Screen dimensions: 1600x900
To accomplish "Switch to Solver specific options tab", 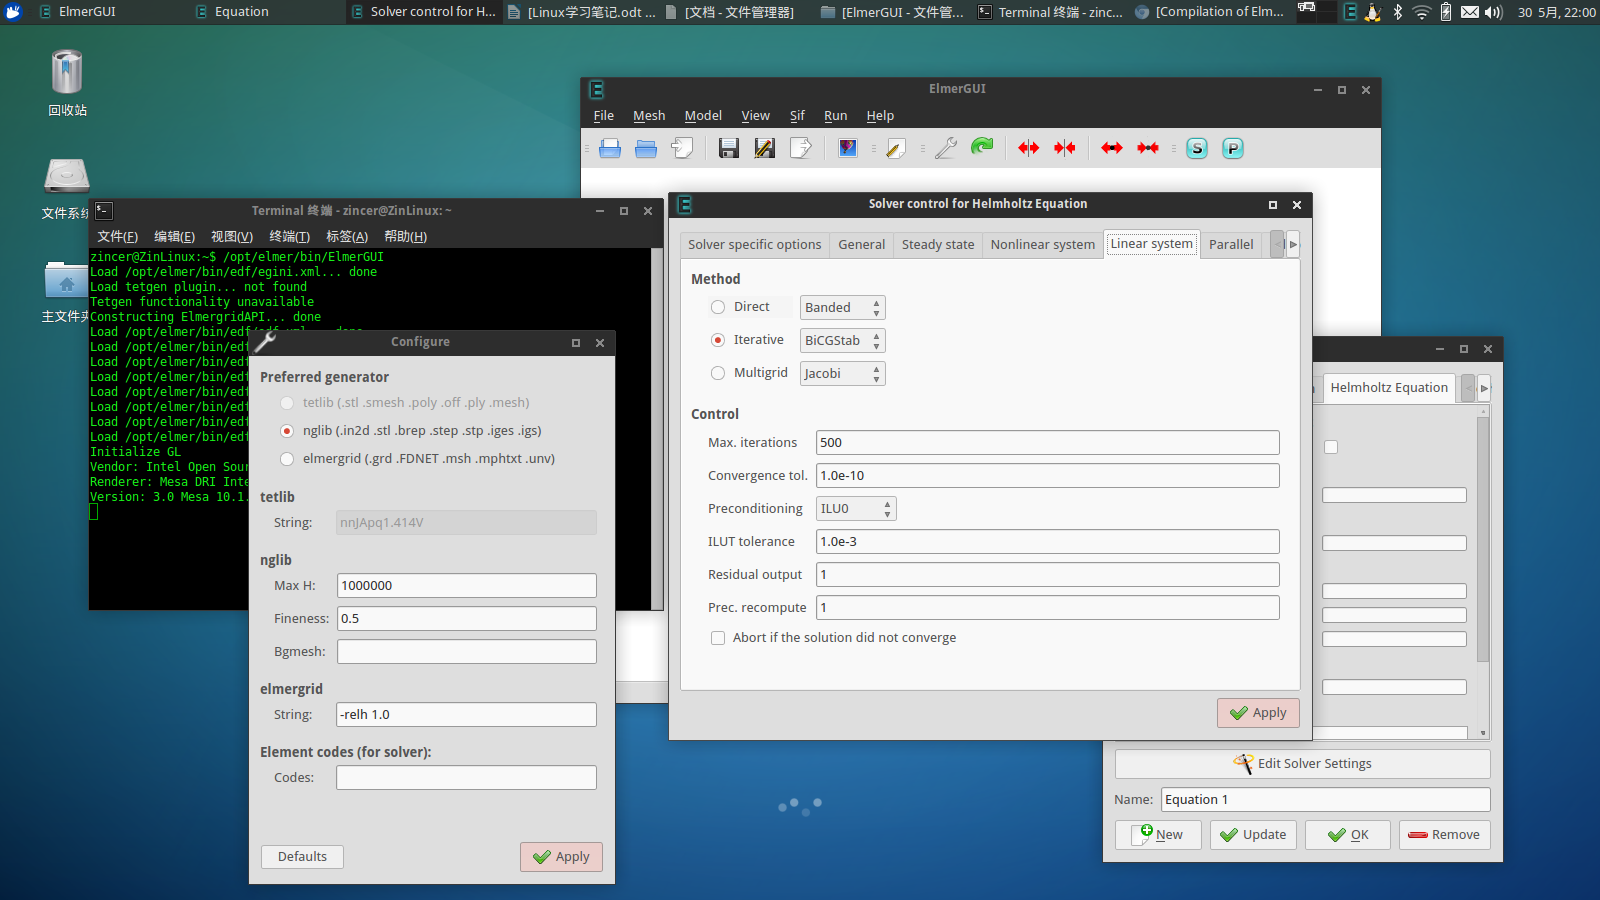I will point(755,245).
